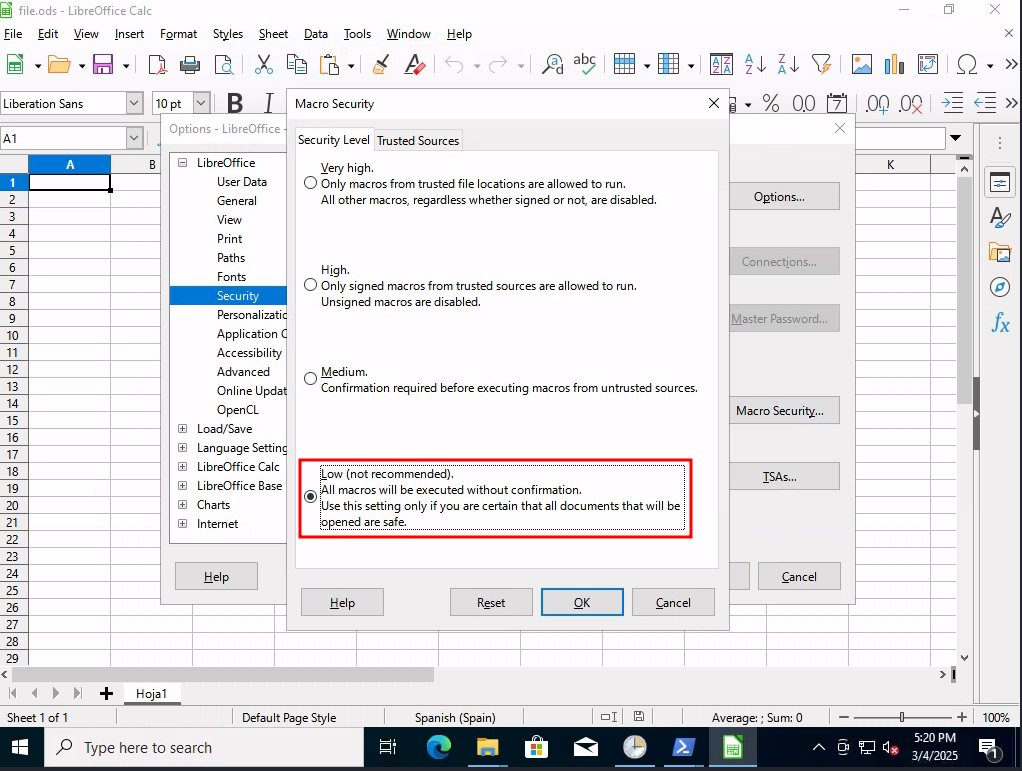Collapse the LibreOffice tree node
Image resolution: width=1022 pixels, height=771 pixels.
(x=182, y=162)
